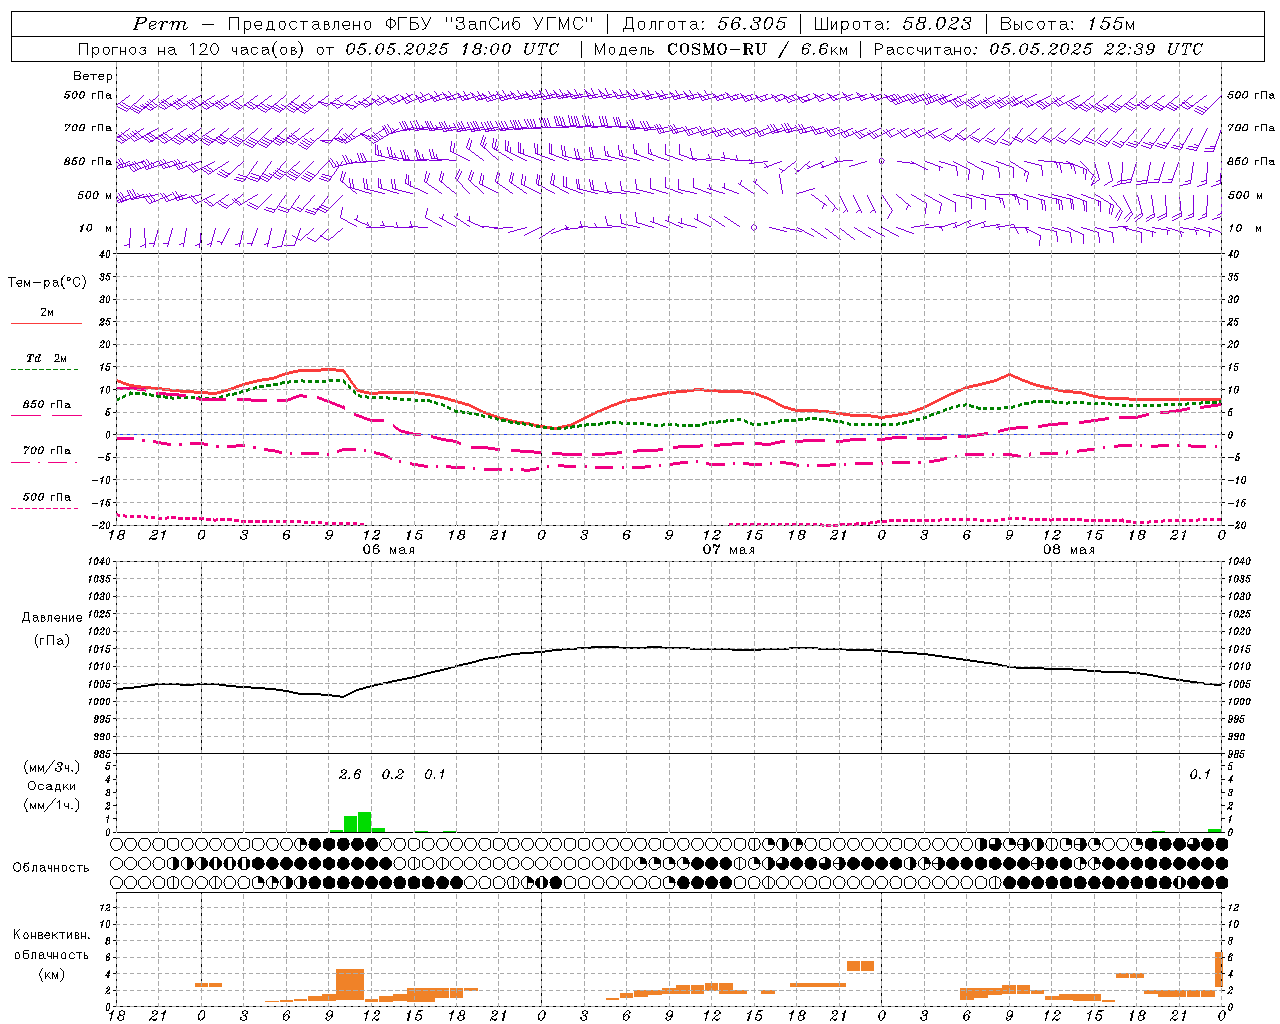
Task: Click the longitude value "Долгота: 56.305"
Action: [705, 24]
